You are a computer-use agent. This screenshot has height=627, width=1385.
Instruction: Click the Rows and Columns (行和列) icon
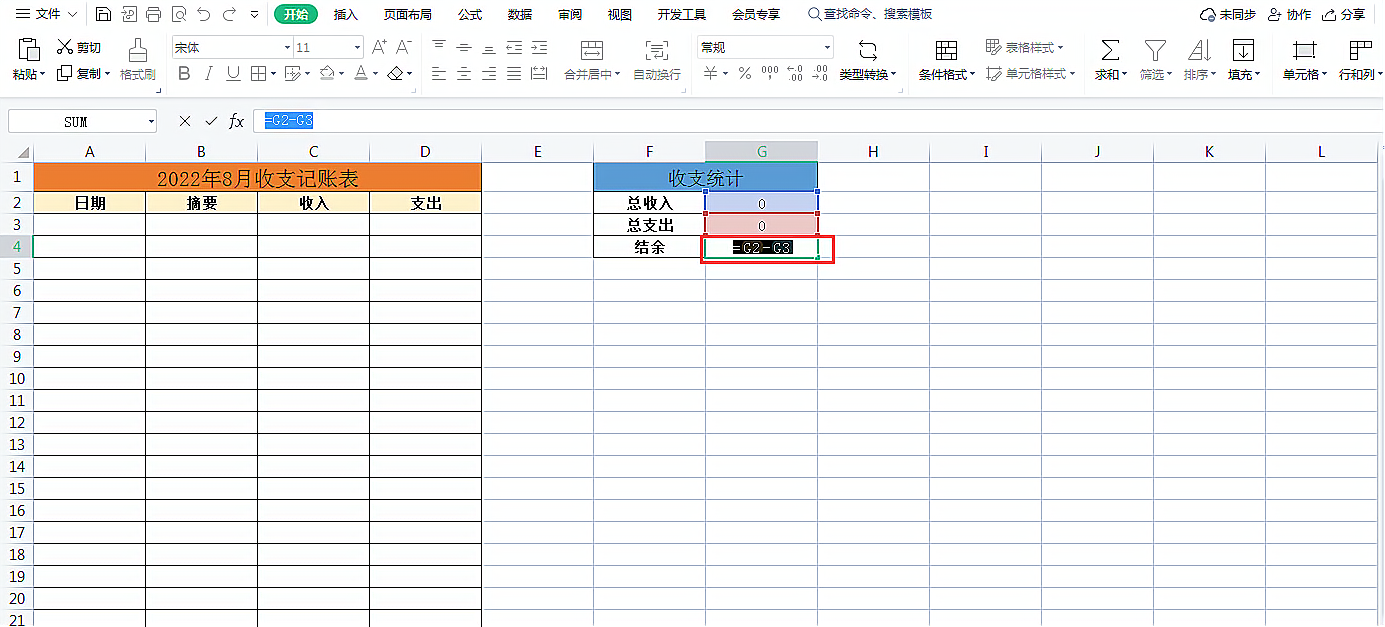pos(1360,50)
